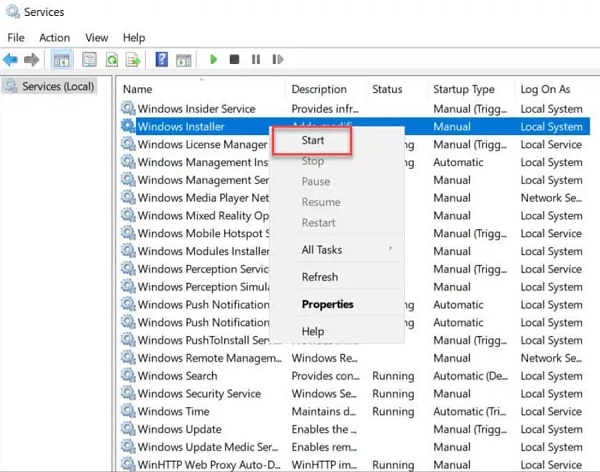Screen dimensions: 600x472
Task: Click 'Network Se...' logon for Windows Media Player
Action: click(551, 198)
